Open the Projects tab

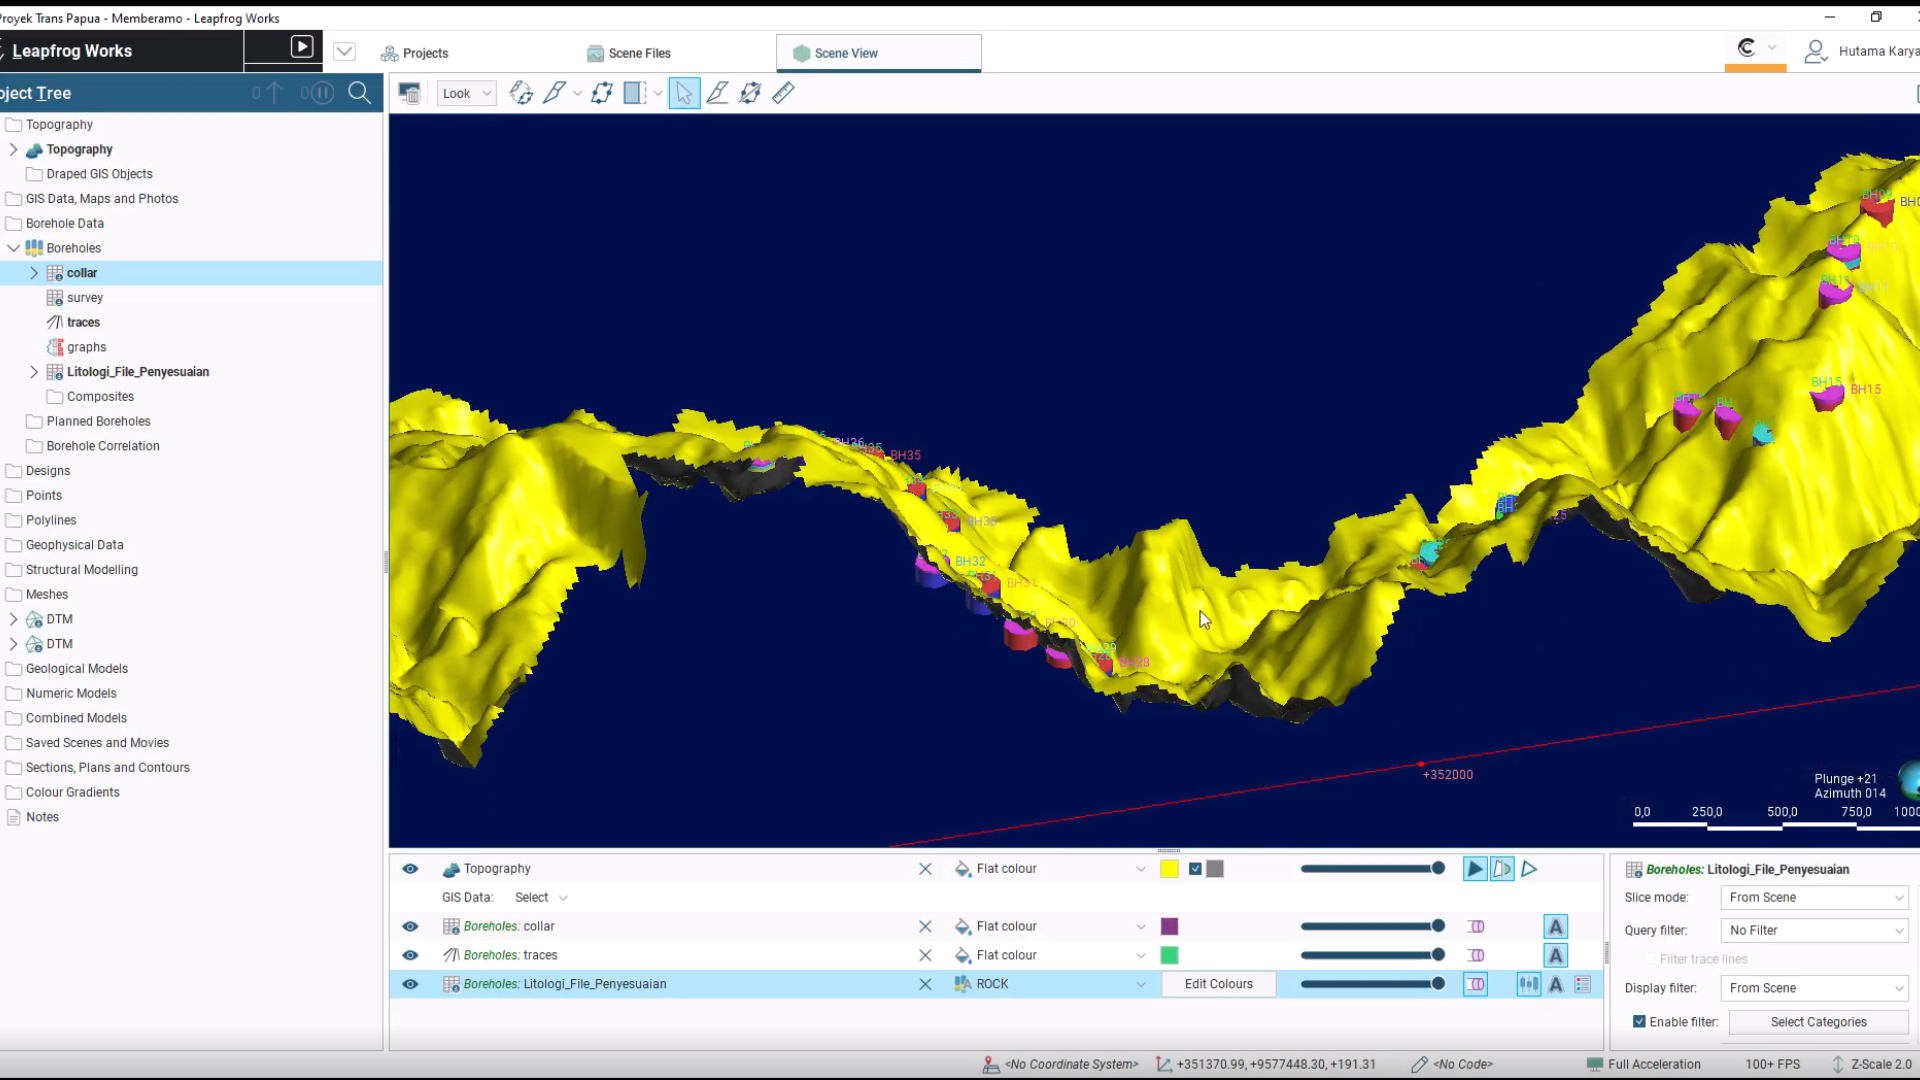(x=425, y=53)
